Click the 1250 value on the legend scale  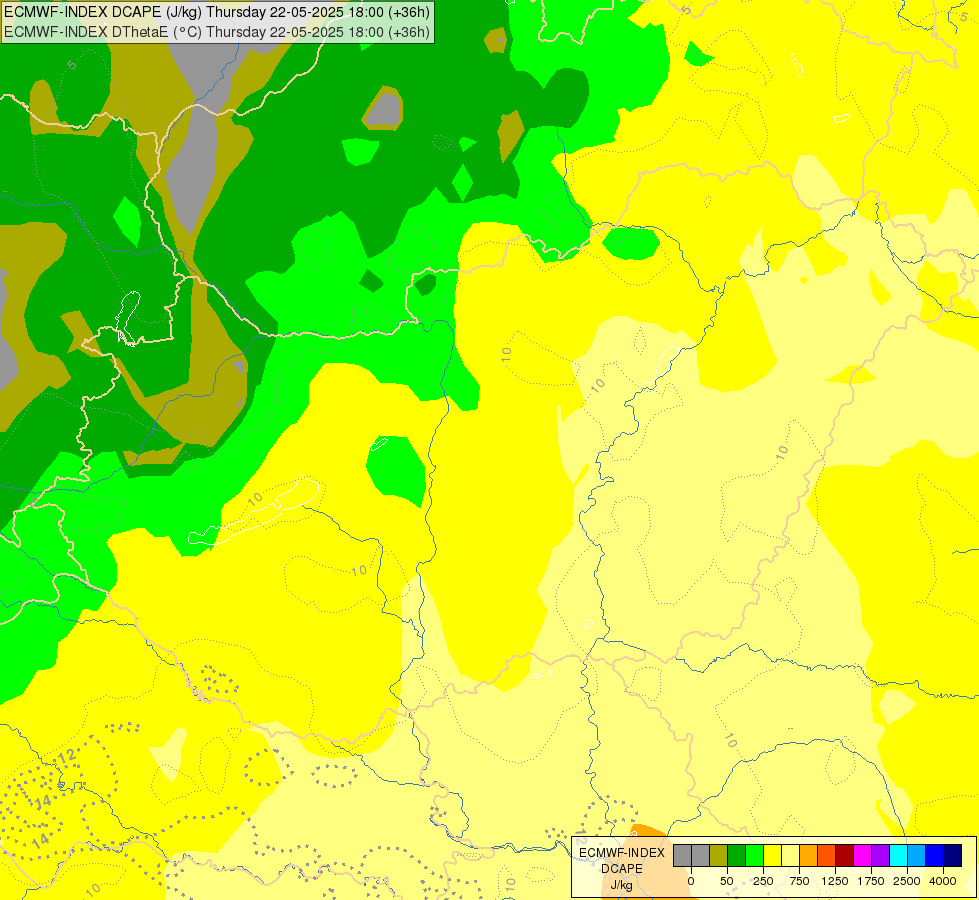coord(835,881)
